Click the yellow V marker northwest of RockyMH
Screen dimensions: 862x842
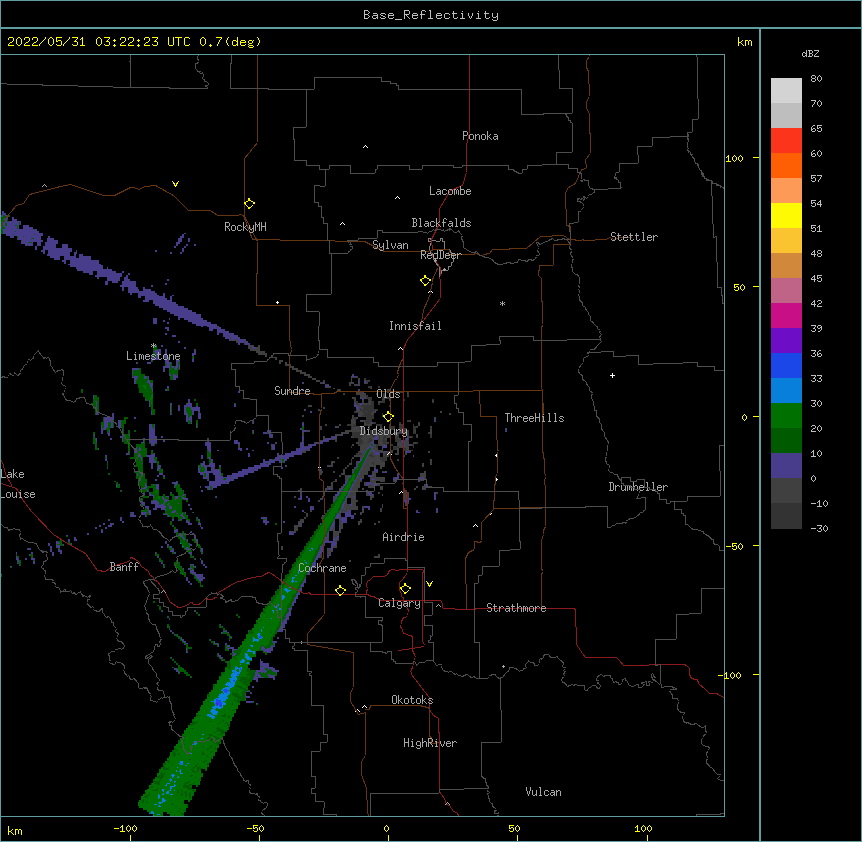click(175, 184)
